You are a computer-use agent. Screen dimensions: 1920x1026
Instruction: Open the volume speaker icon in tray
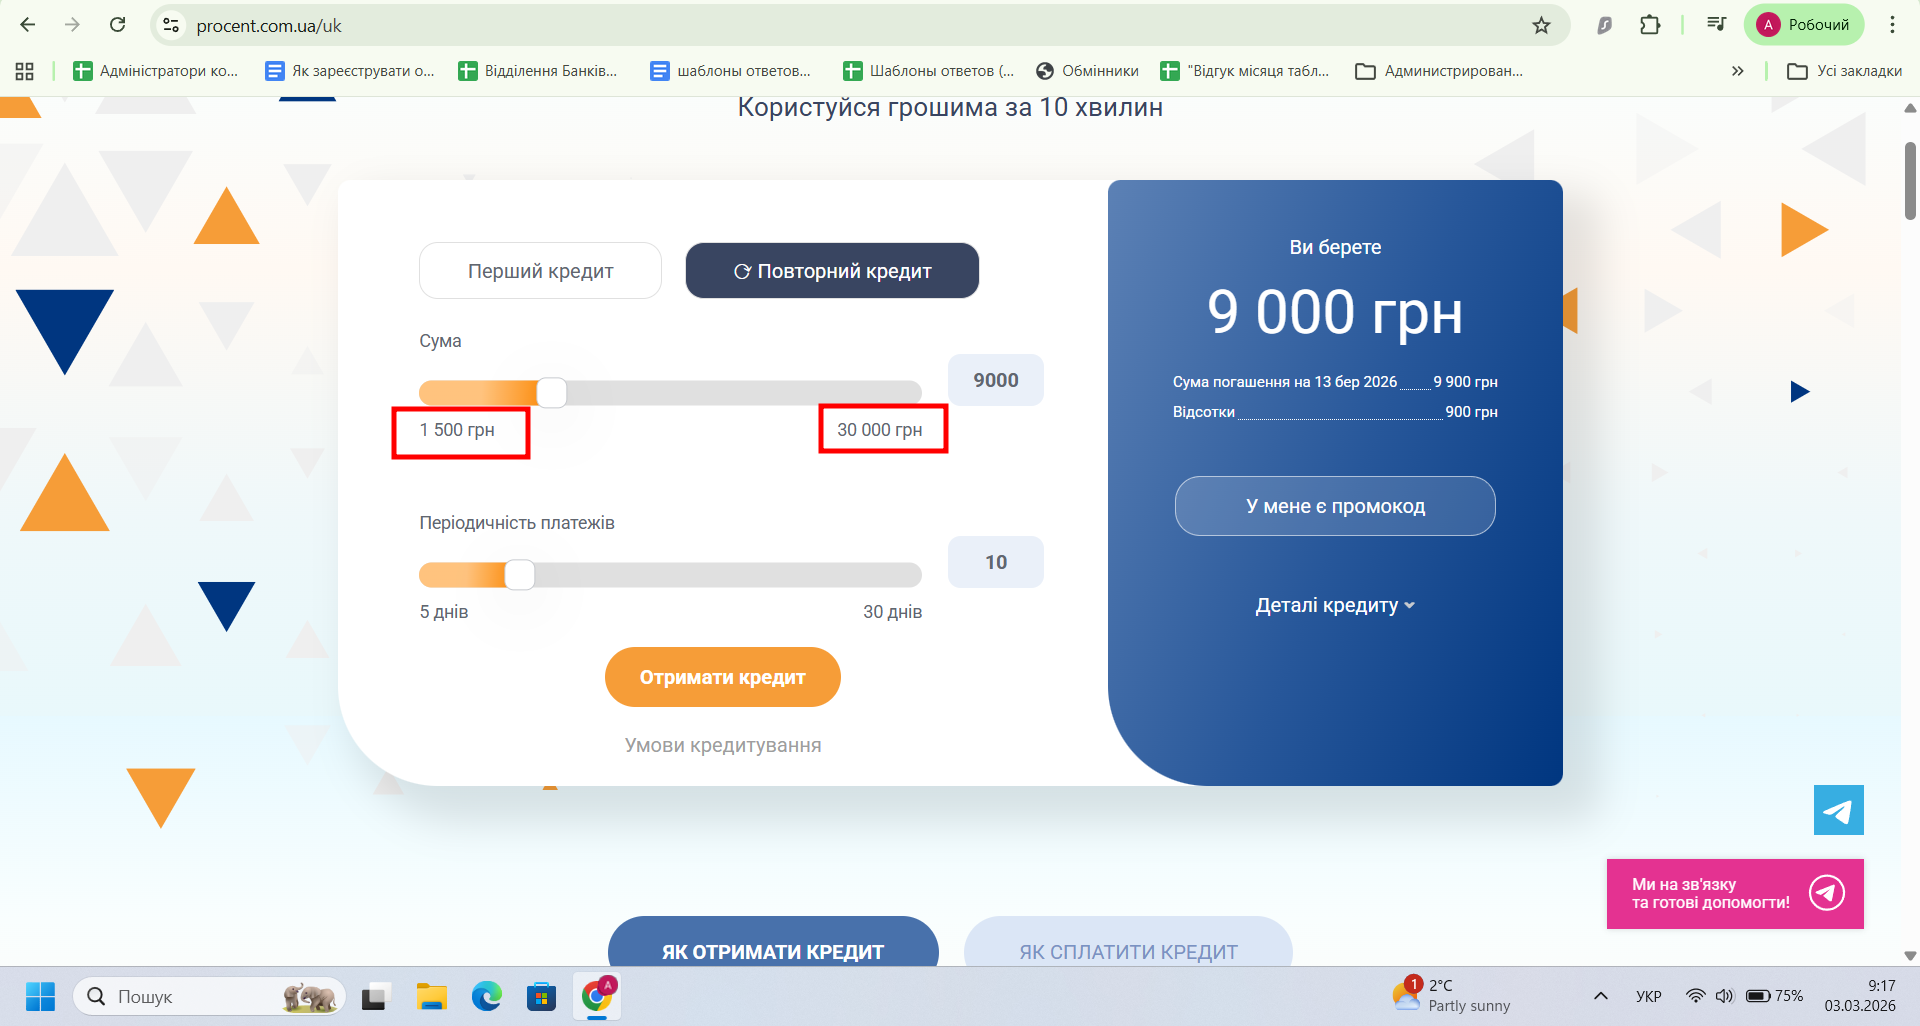click(x=1724, y=996)
